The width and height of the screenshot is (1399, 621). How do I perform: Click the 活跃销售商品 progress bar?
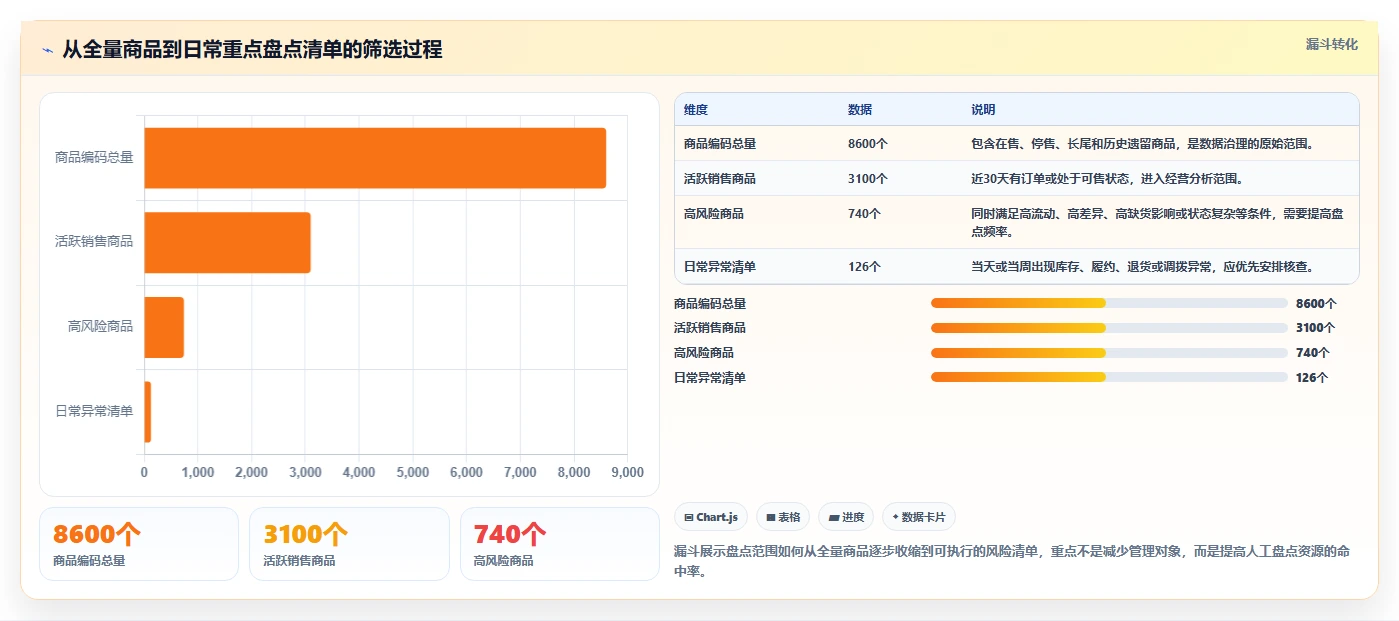[1109, 328]
